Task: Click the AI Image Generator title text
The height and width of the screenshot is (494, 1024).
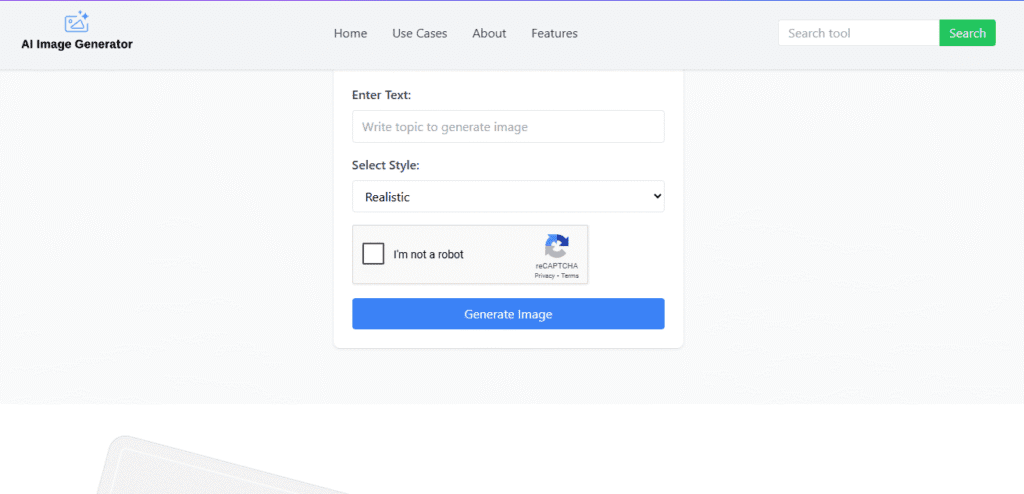Action: [x=77, y=44]
